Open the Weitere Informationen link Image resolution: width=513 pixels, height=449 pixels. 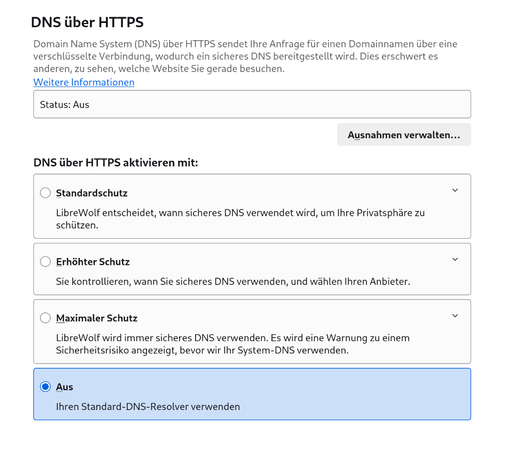(84, 82)
